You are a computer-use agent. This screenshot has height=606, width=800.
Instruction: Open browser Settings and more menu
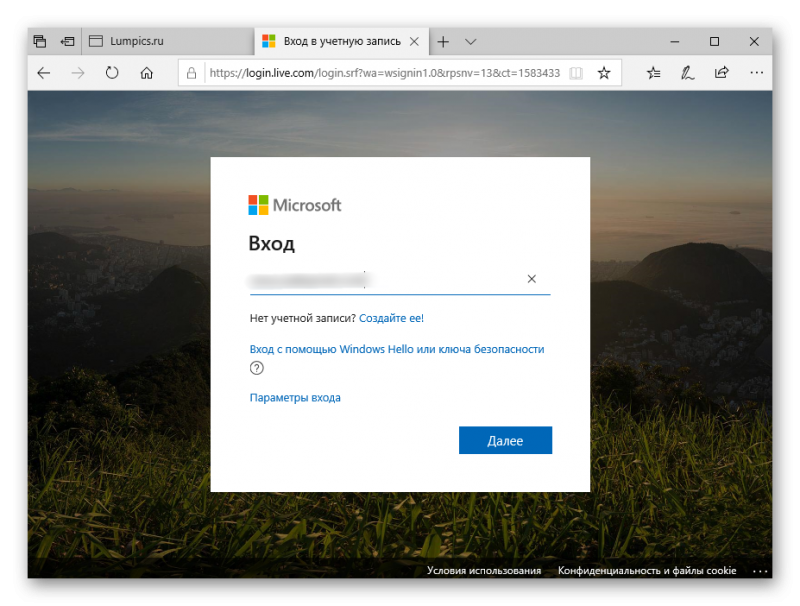click(757, 73)
